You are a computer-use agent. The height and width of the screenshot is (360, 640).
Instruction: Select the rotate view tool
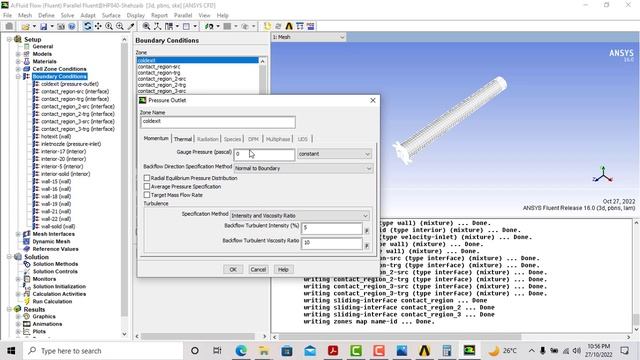[x=87, y=26]
